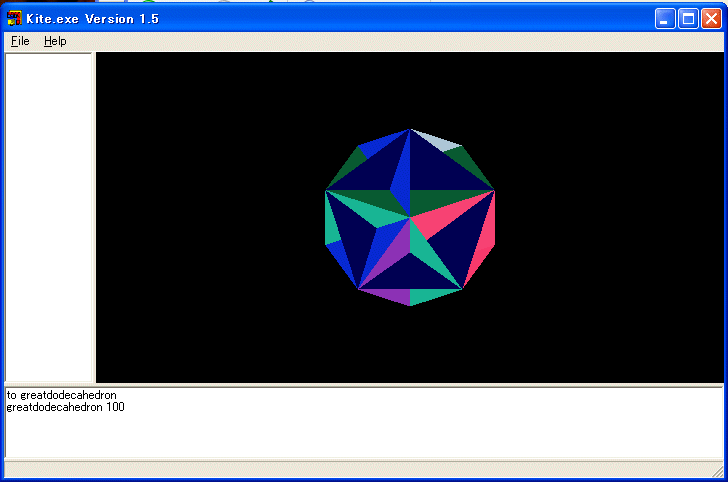Click the Kite.exe Version 1.5 title text
The height and width of the screenshot is (482, 728).
(x=92, y=19)
